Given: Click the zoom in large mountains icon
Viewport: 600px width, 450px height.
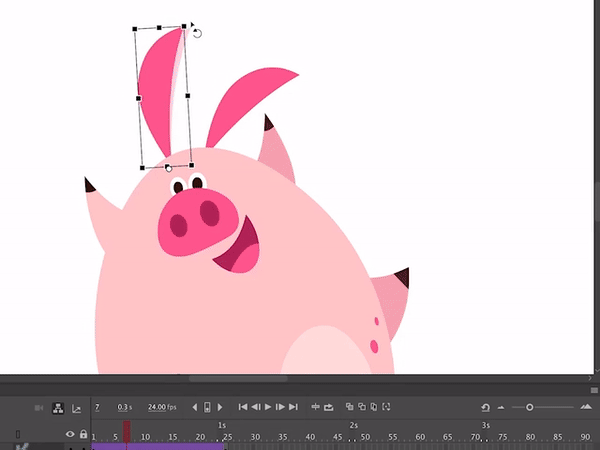Looking at the screenshot, I should tap(586, 407).
